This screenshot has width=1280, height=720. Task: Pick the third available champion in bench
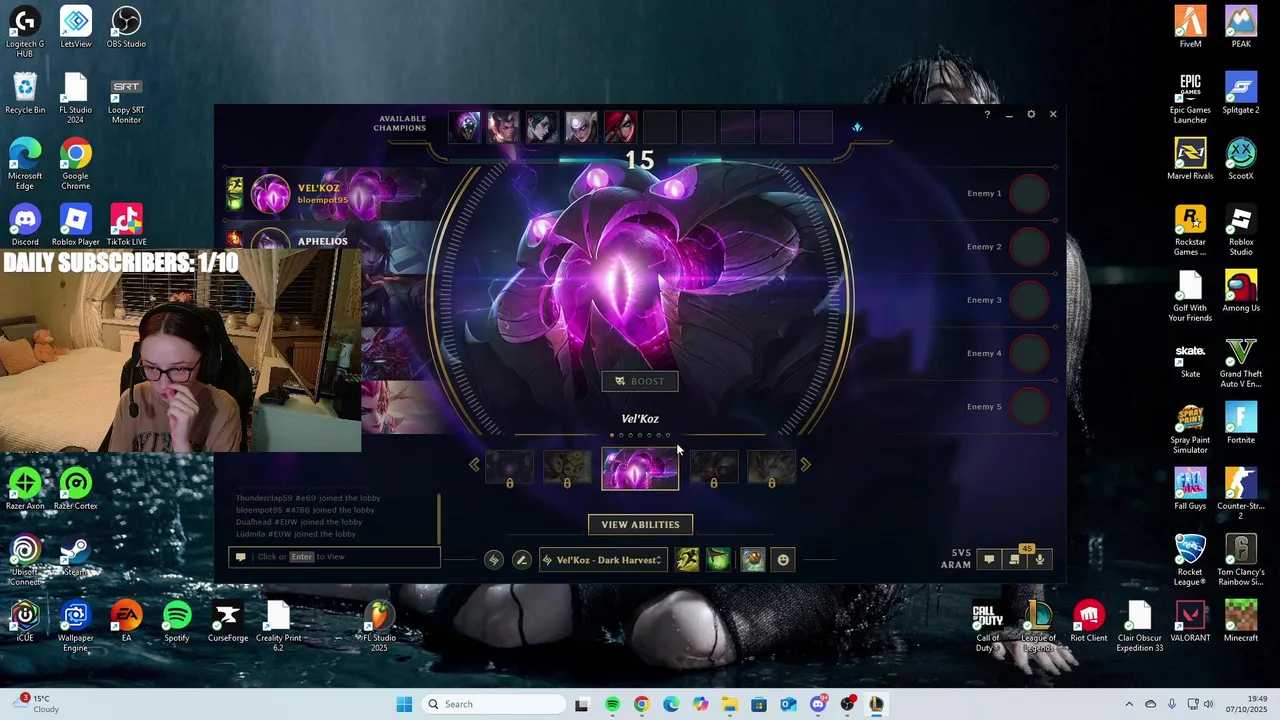(x=543, y=127)
